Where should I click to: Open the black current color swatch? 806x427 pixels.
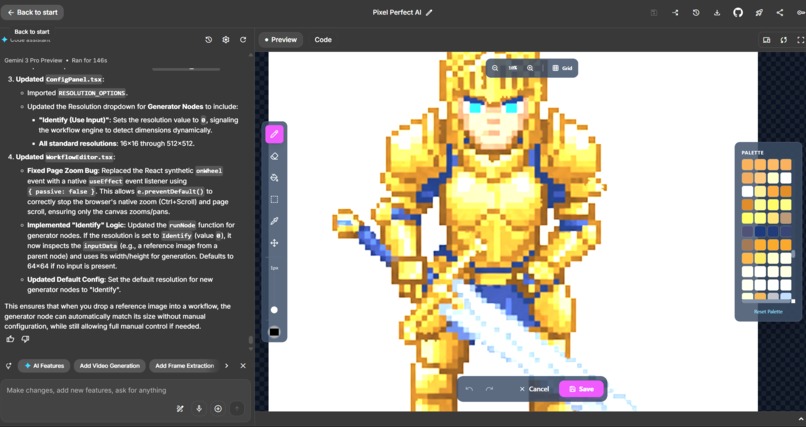pos(274,332)
